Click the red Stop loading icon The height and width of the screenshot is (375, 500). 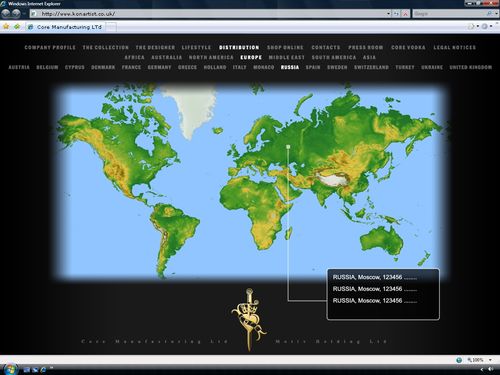405,14
